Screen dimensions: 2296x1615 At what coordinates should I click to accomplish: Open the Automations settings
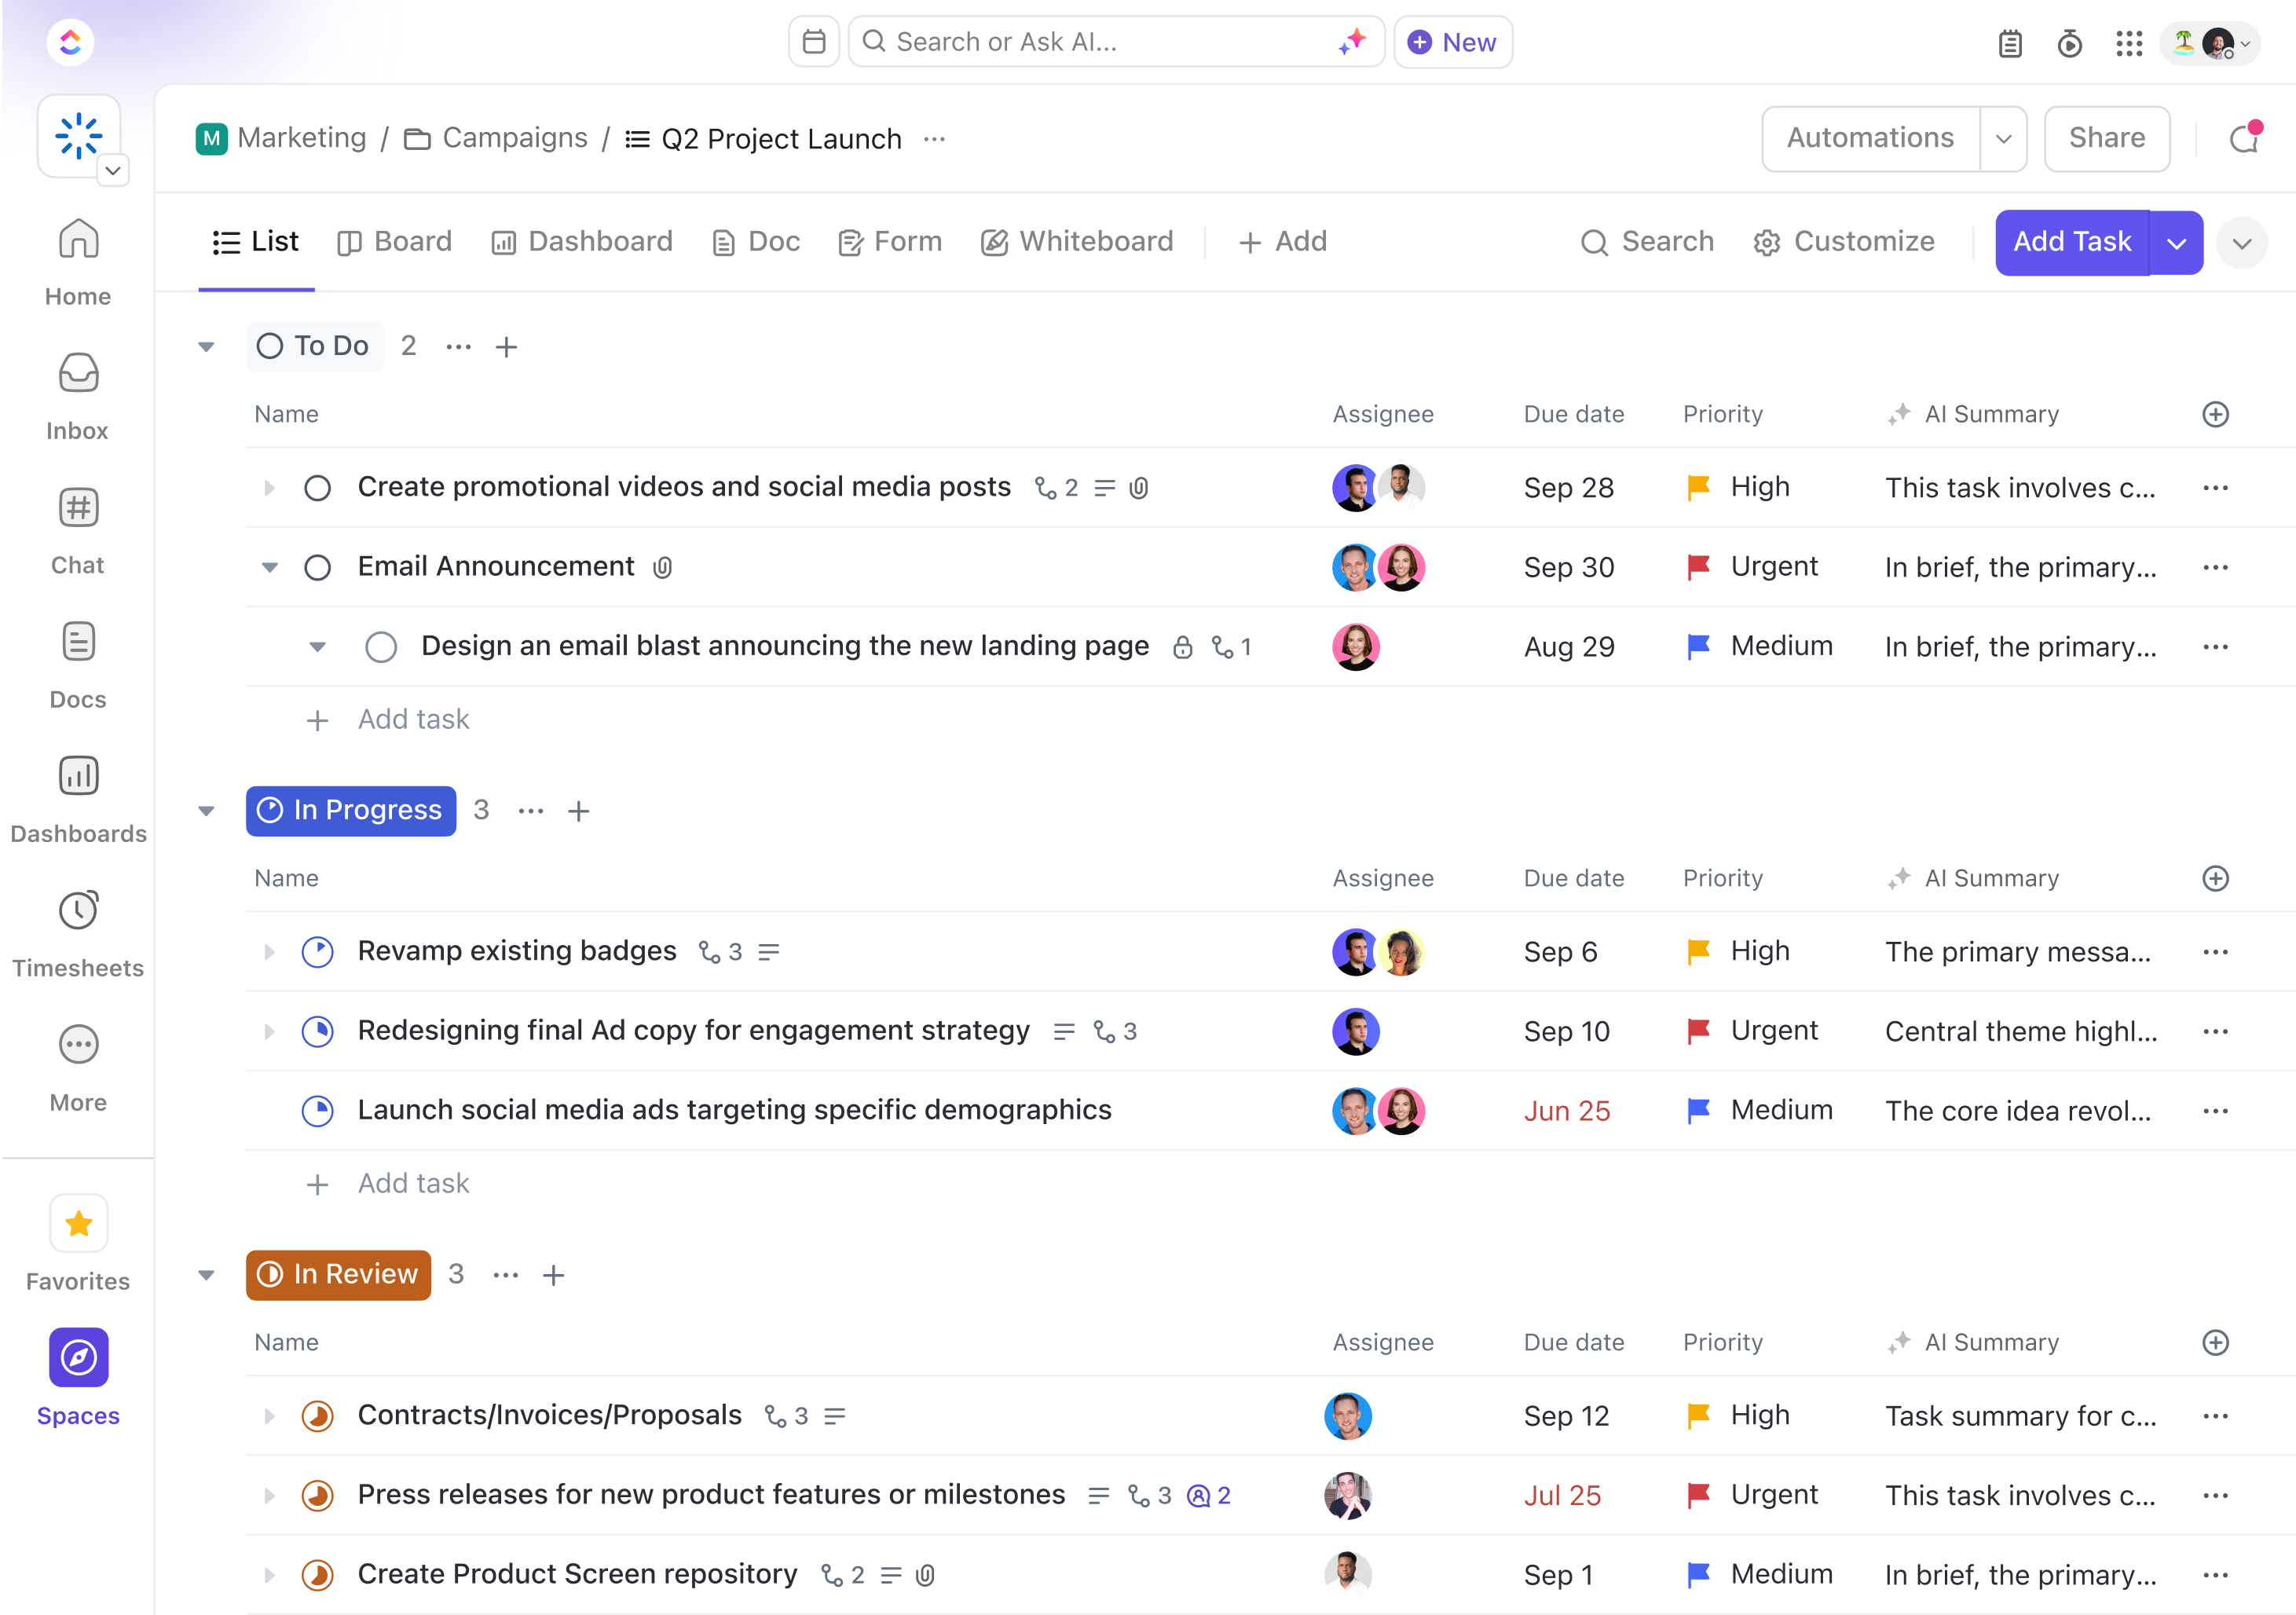click(x=1868, y=138)
